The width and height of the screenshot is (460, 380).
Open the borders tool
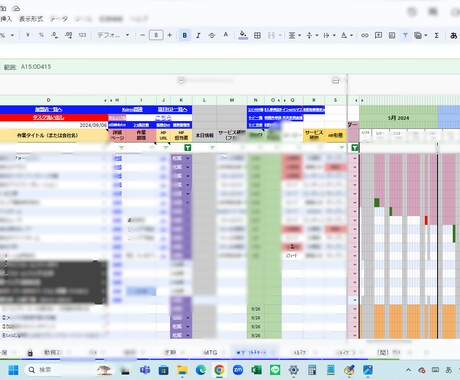257,35
